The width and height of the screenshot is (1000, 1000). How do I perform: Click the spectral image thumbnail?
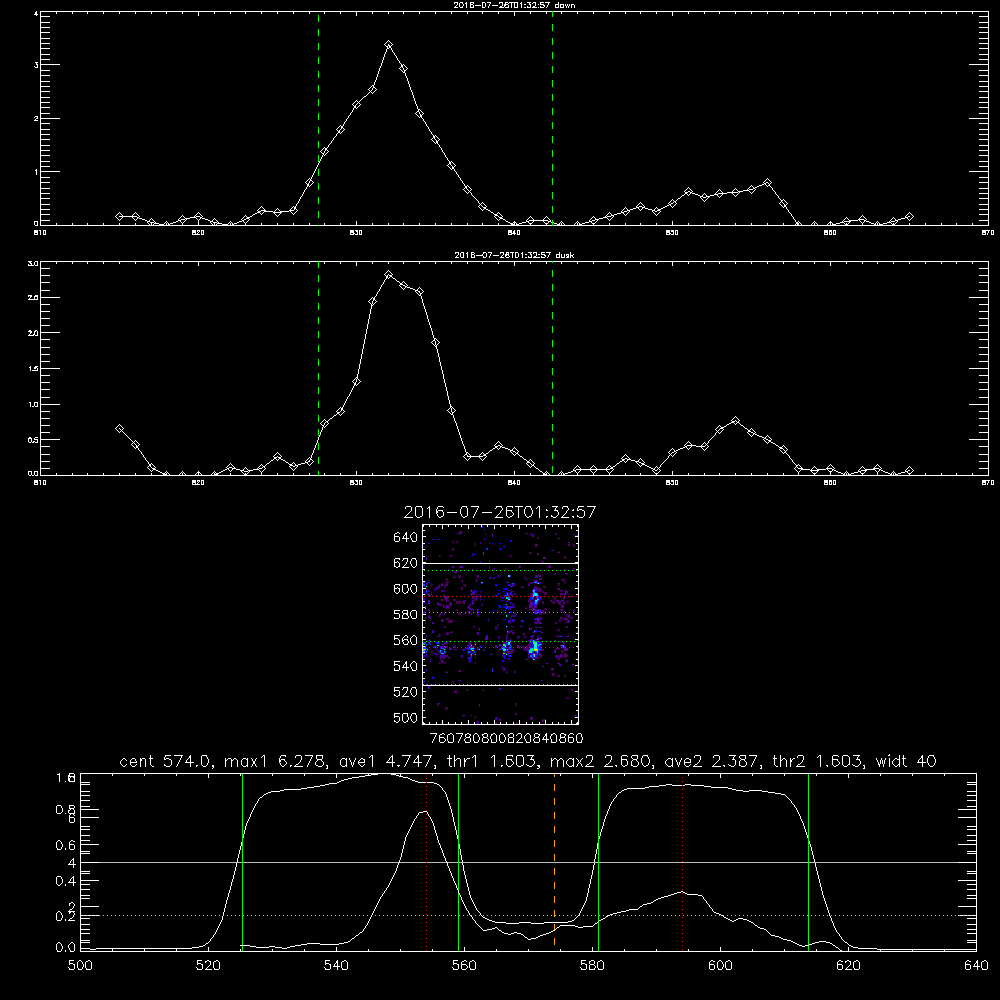(x=500, y=624)
